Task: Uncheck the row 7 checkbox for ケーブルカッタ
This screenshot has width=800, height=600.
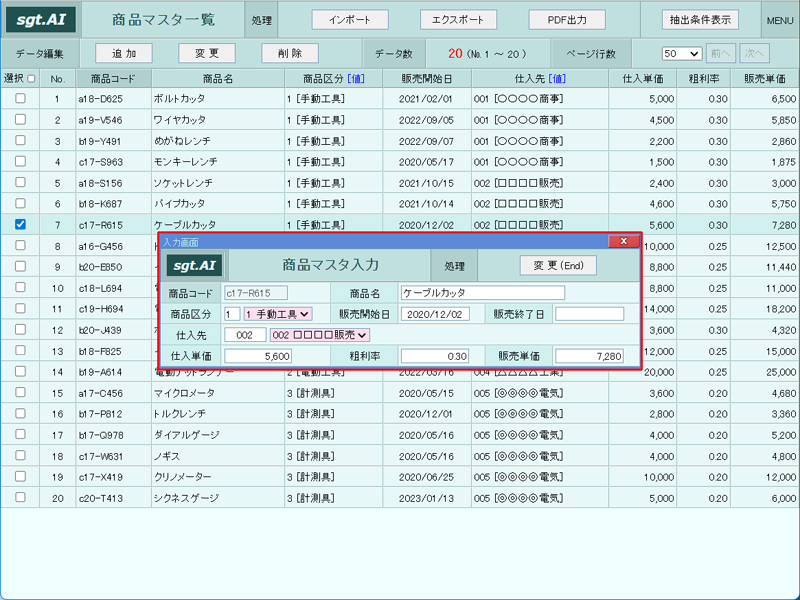Action: pos(20,224)
